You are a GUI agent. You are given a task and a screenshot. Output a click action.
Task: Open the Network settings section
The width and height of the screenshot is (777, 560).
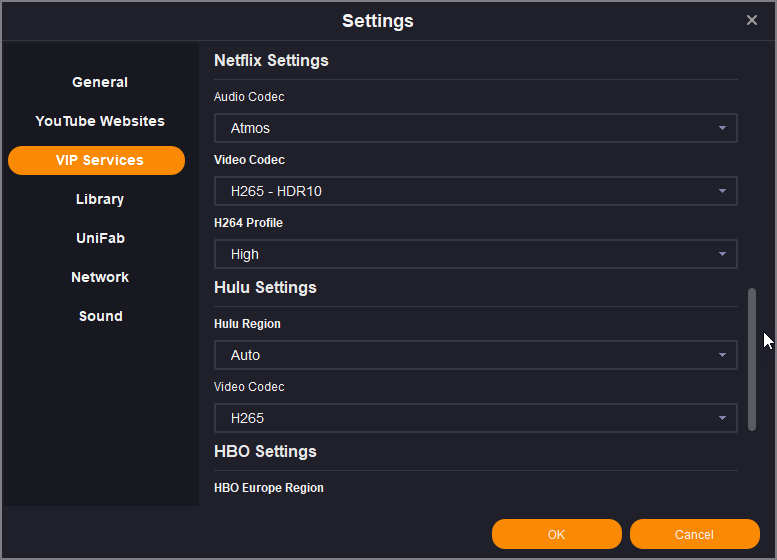100,277
